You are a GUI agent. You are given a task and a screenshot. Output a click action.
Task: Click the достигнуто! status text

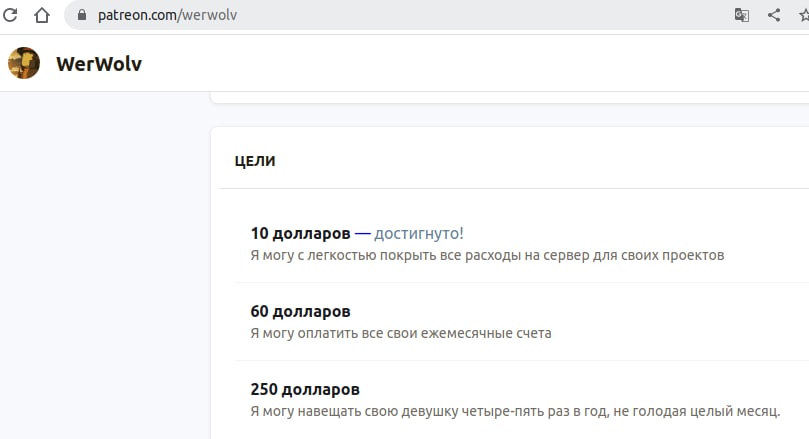click(419, 233)
